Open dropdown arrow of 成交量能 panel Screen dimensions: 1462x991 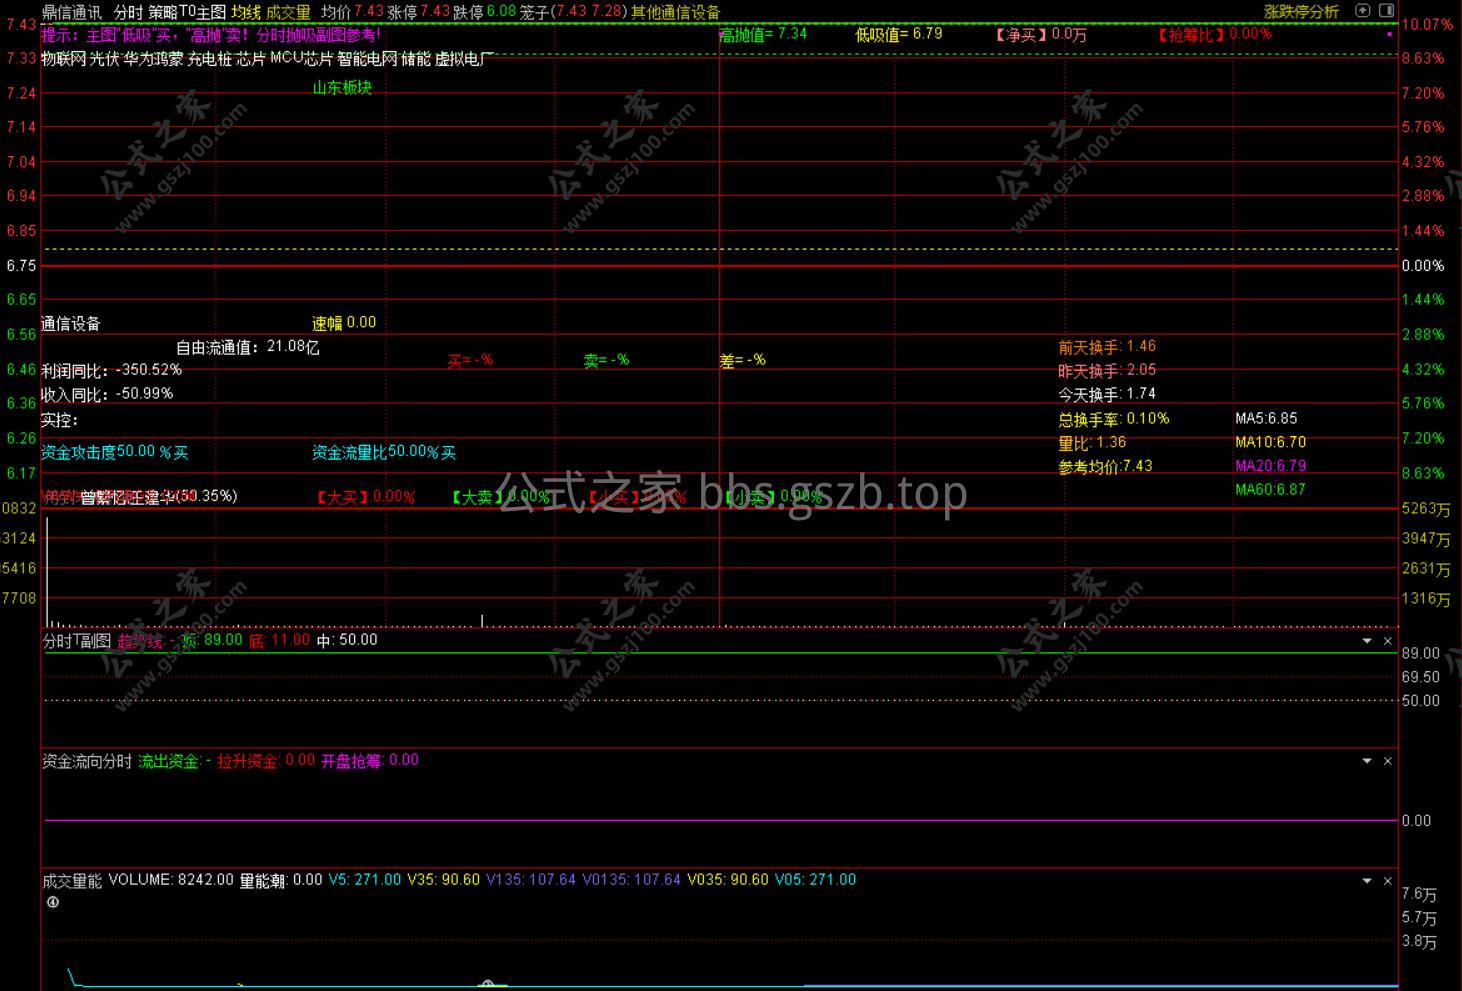coord(1367,881)
